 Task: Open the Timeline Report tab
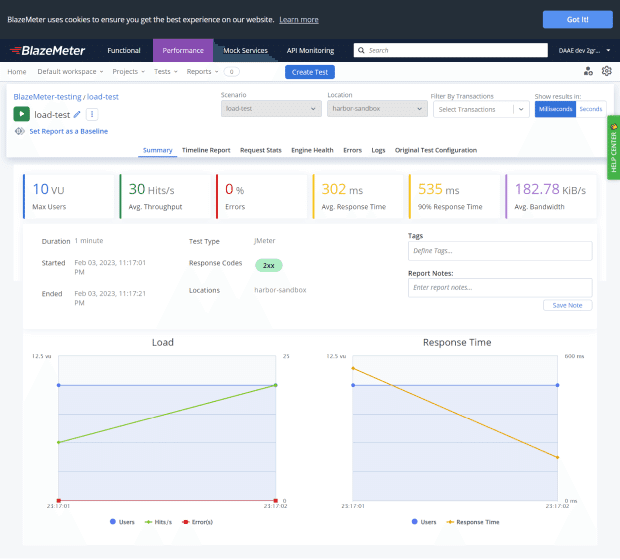pos(206,150)
